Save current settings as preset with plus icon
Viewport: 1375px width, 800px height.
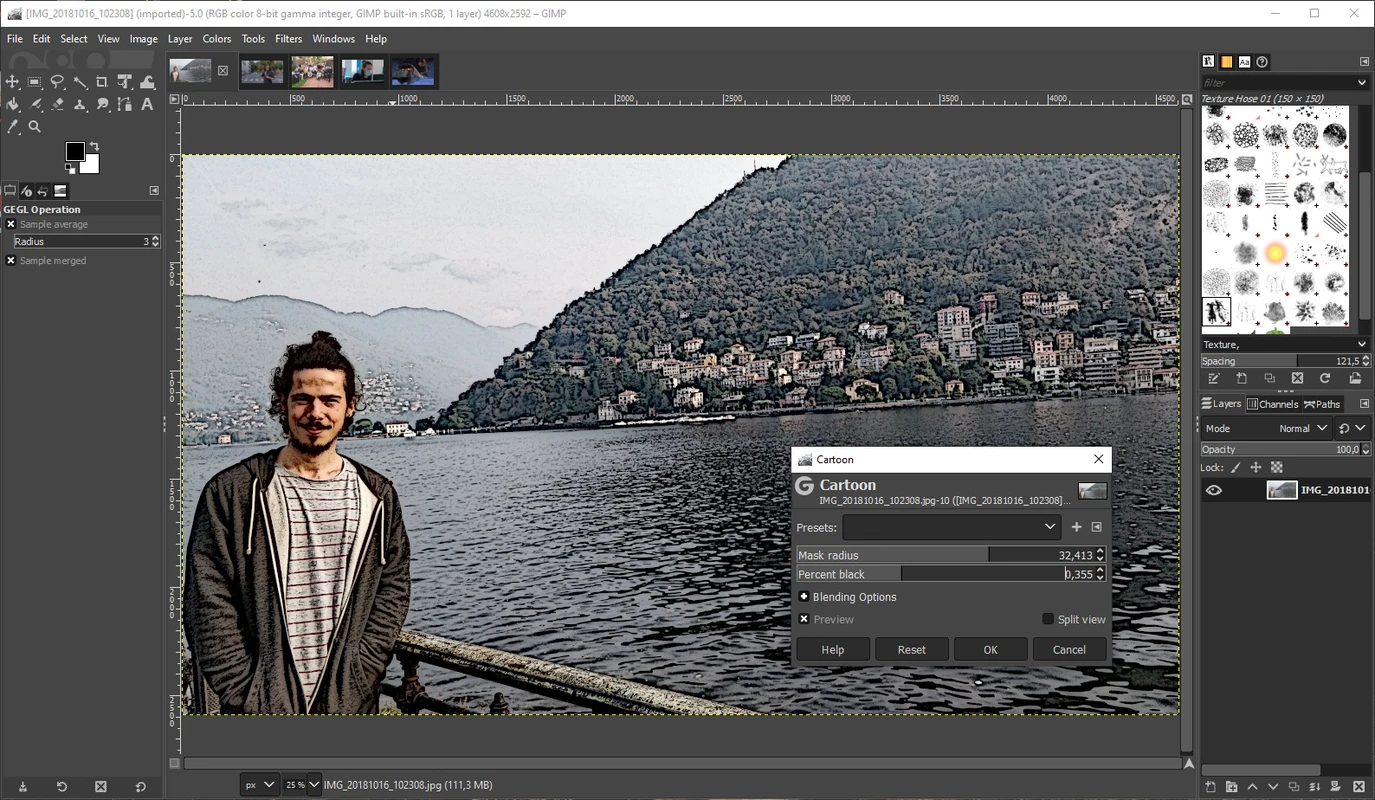[1077, 527]
